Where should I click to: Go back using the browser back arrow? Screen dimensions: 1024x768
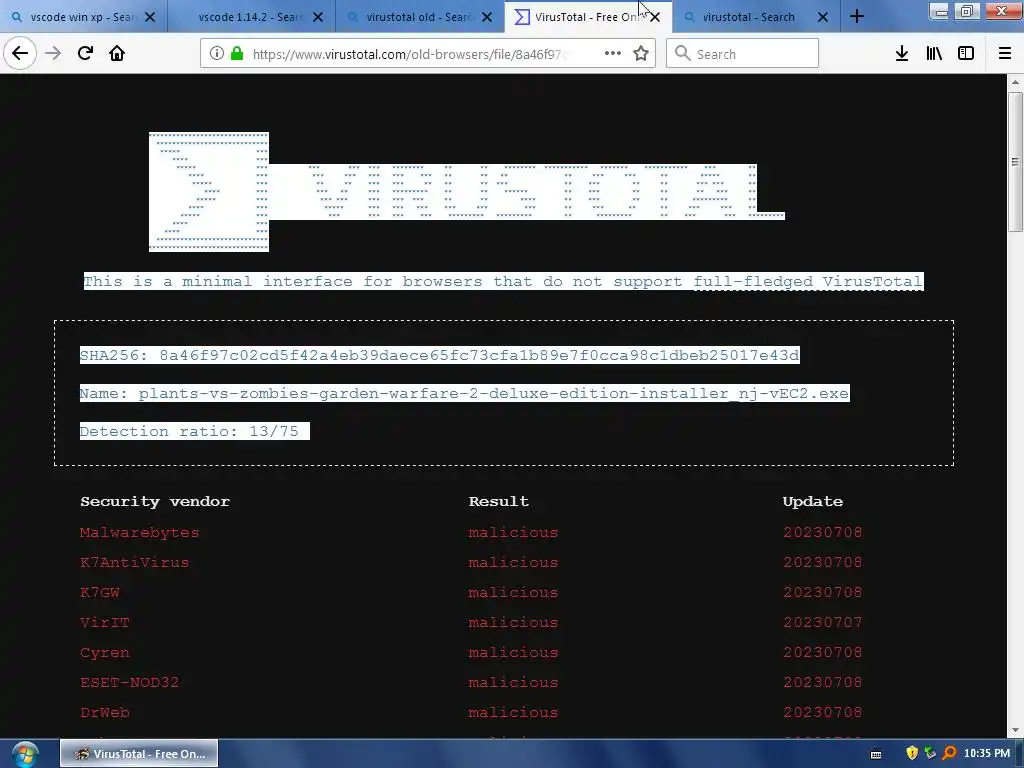pos(20,53)
